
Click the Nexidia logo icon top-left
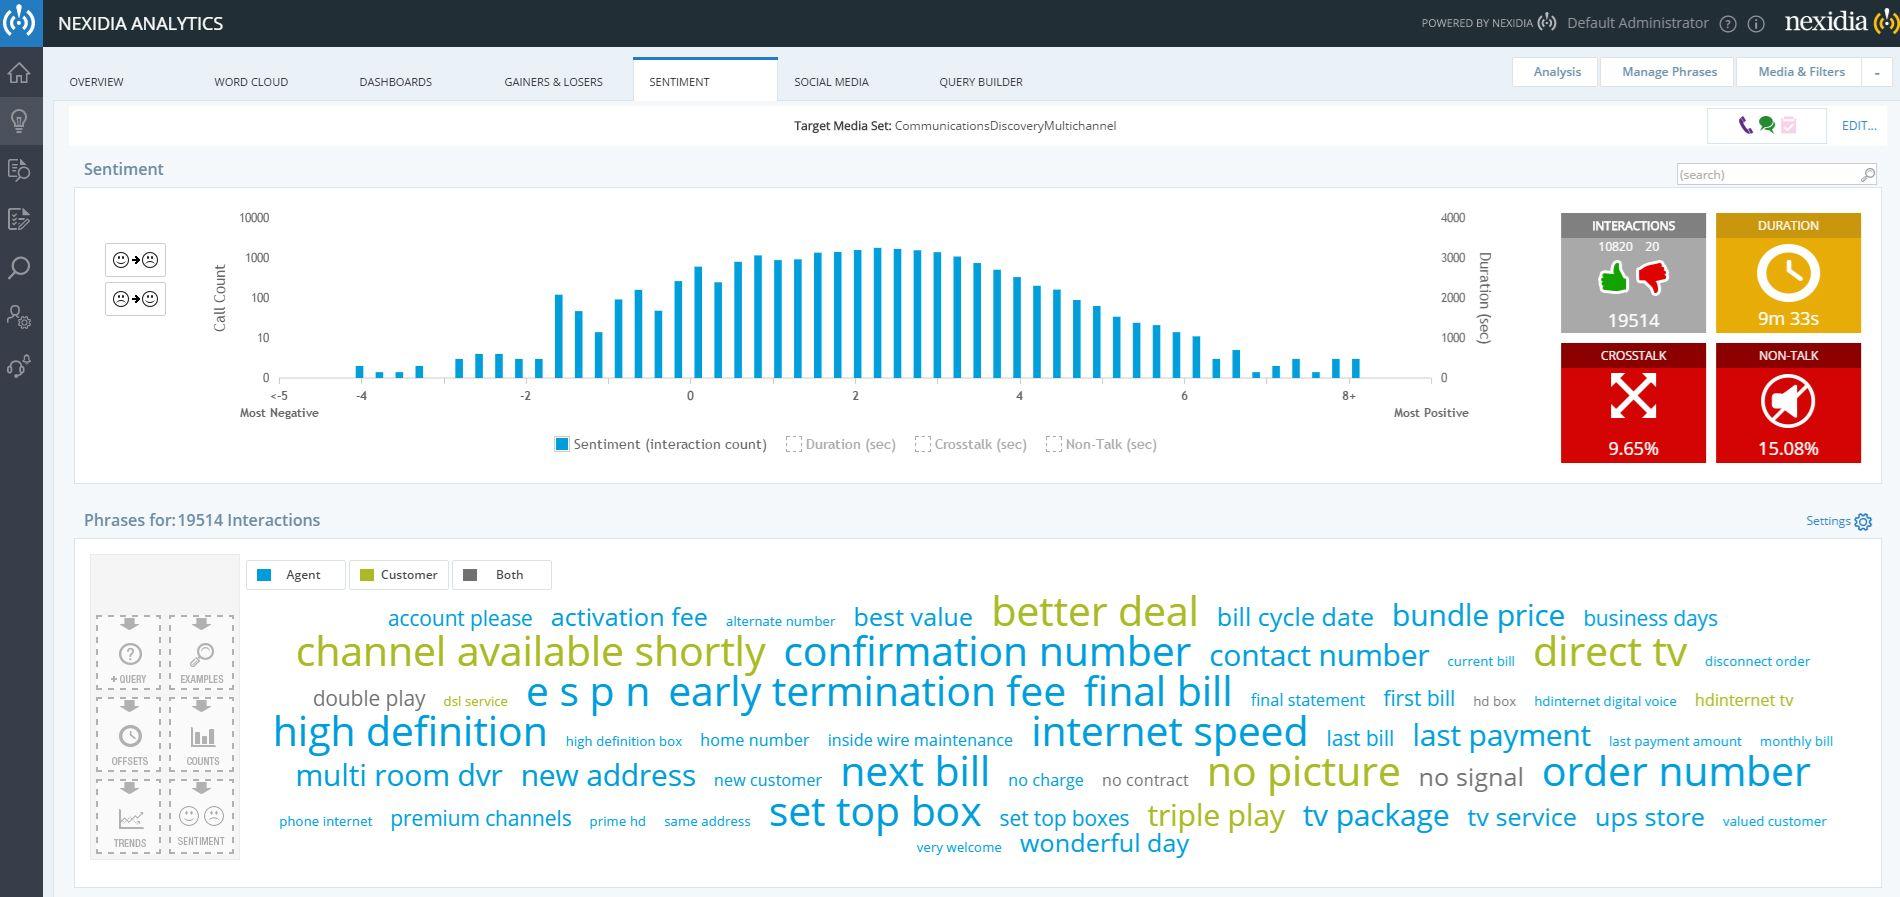point(19,22)
